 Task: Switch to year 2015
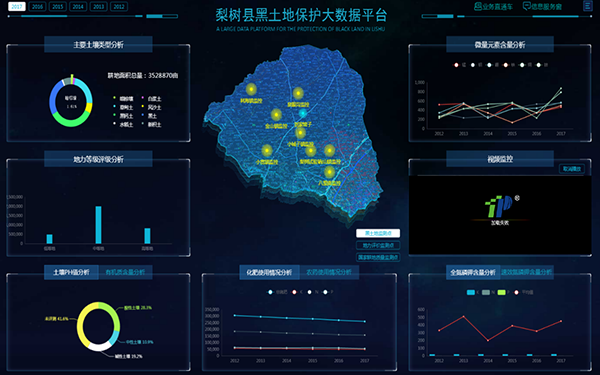[x=57, y=7]
